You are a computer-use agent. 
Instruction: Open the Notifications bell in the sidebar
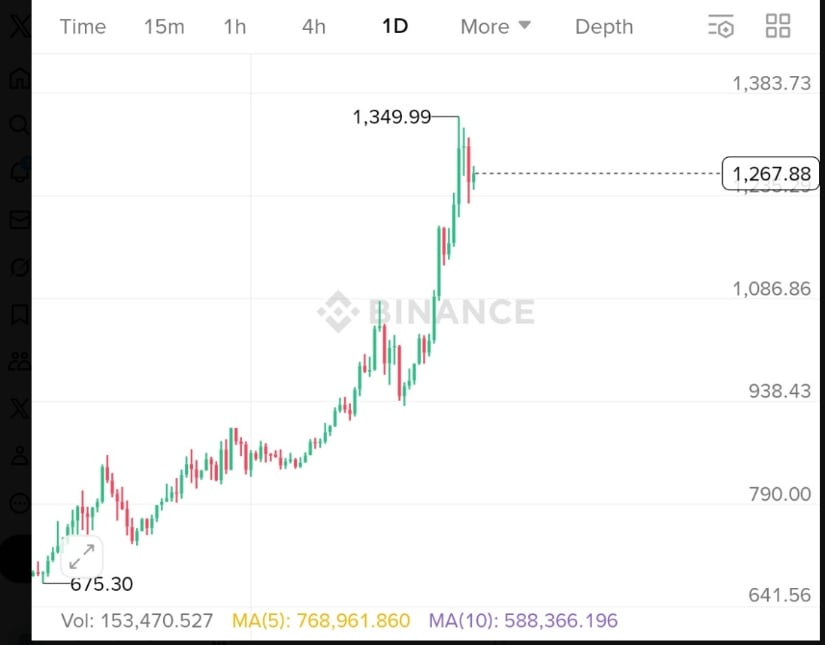pyautogui.click(x=19, y=172)
